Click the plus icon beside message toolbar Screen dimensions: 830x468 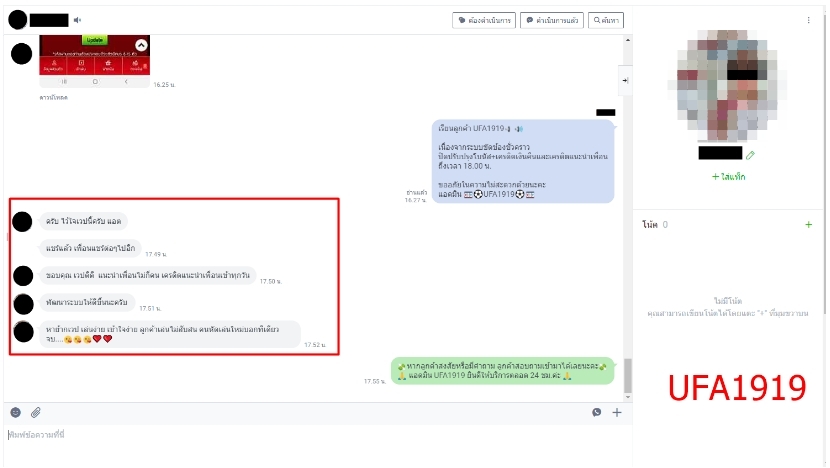point(617,412)
